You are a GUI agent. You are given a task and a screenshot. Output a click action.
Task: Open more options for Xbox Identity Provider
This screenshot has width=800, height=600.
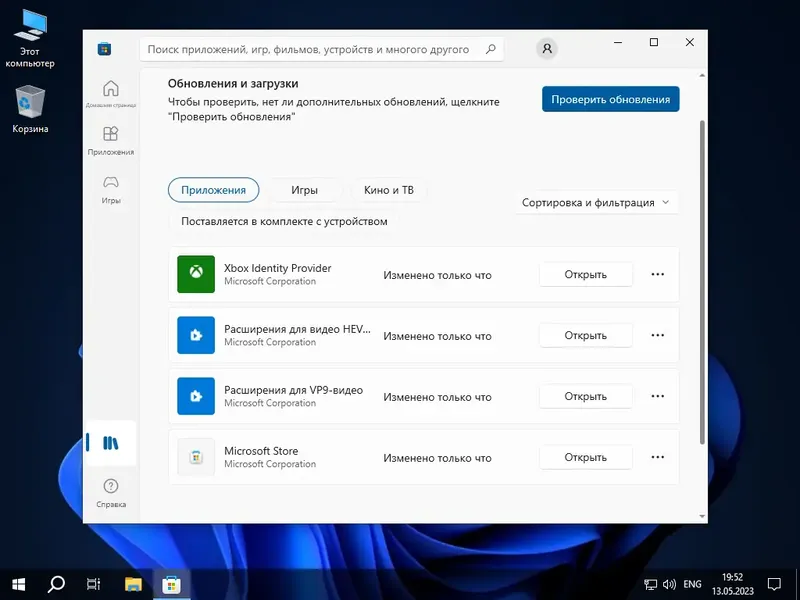[x=657, y=274]
